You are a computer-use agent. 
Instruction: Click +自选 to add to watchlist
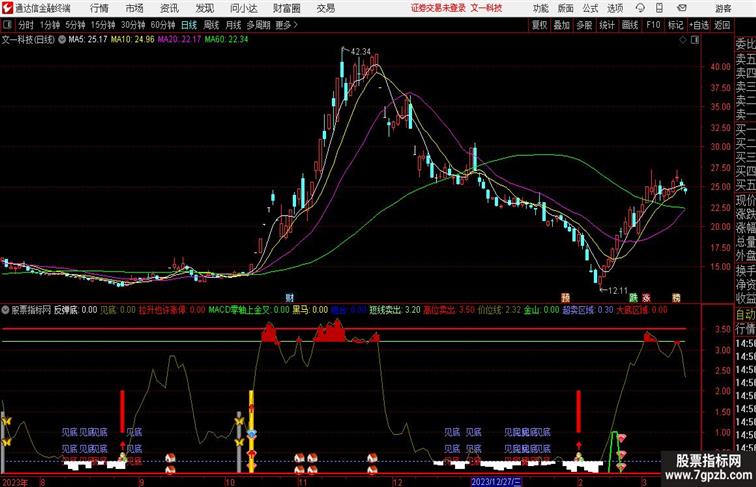coord(699,25)
